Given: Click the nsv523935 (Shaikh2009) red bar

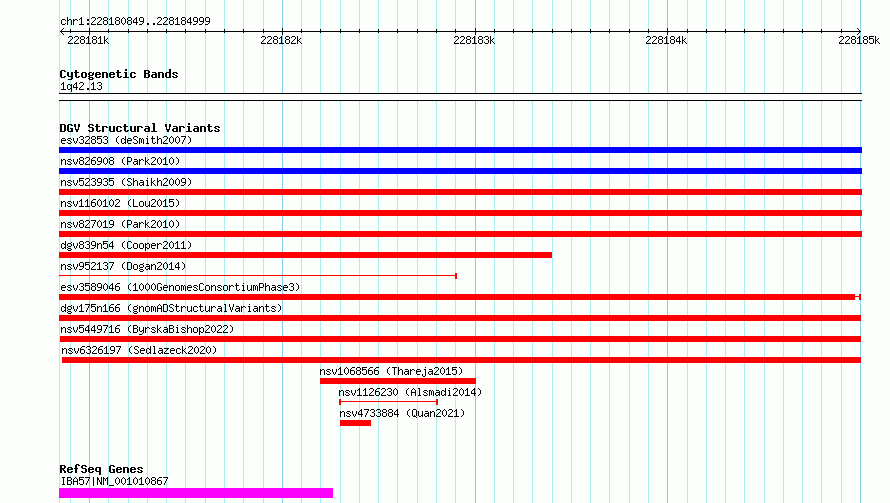Looking at the screenshot, I should (460, 192).
